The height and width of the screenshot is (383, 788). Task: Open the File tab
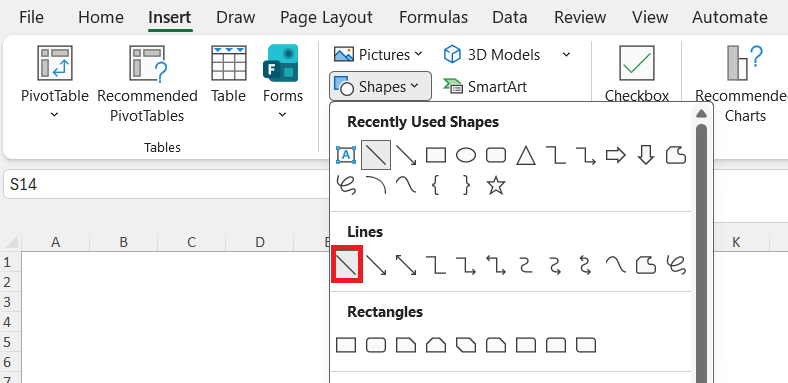tap(31, 18)
